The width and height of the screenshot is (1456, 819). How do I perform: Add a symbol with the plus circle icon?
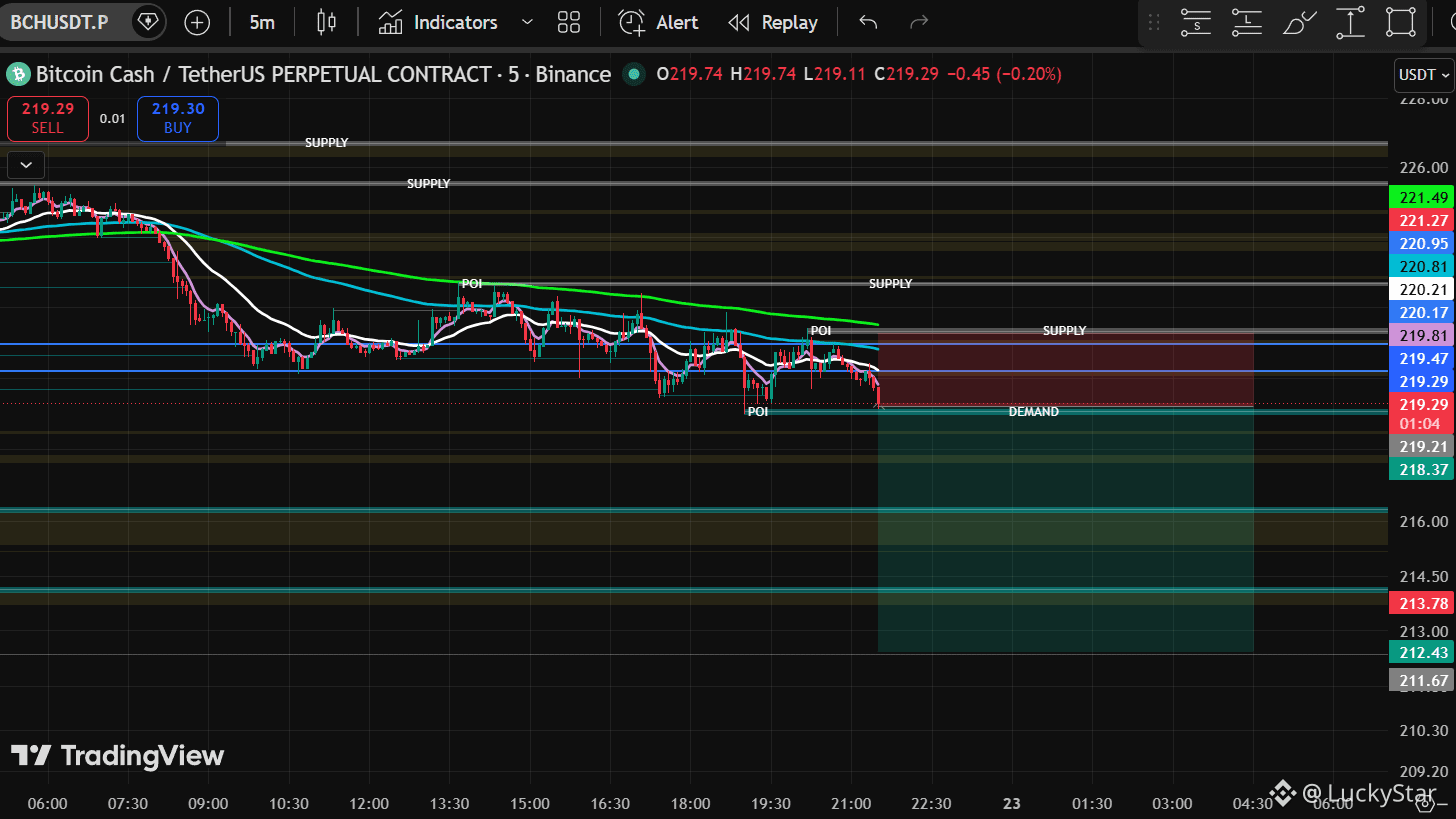pyautogui.click(x=197, y=22)
